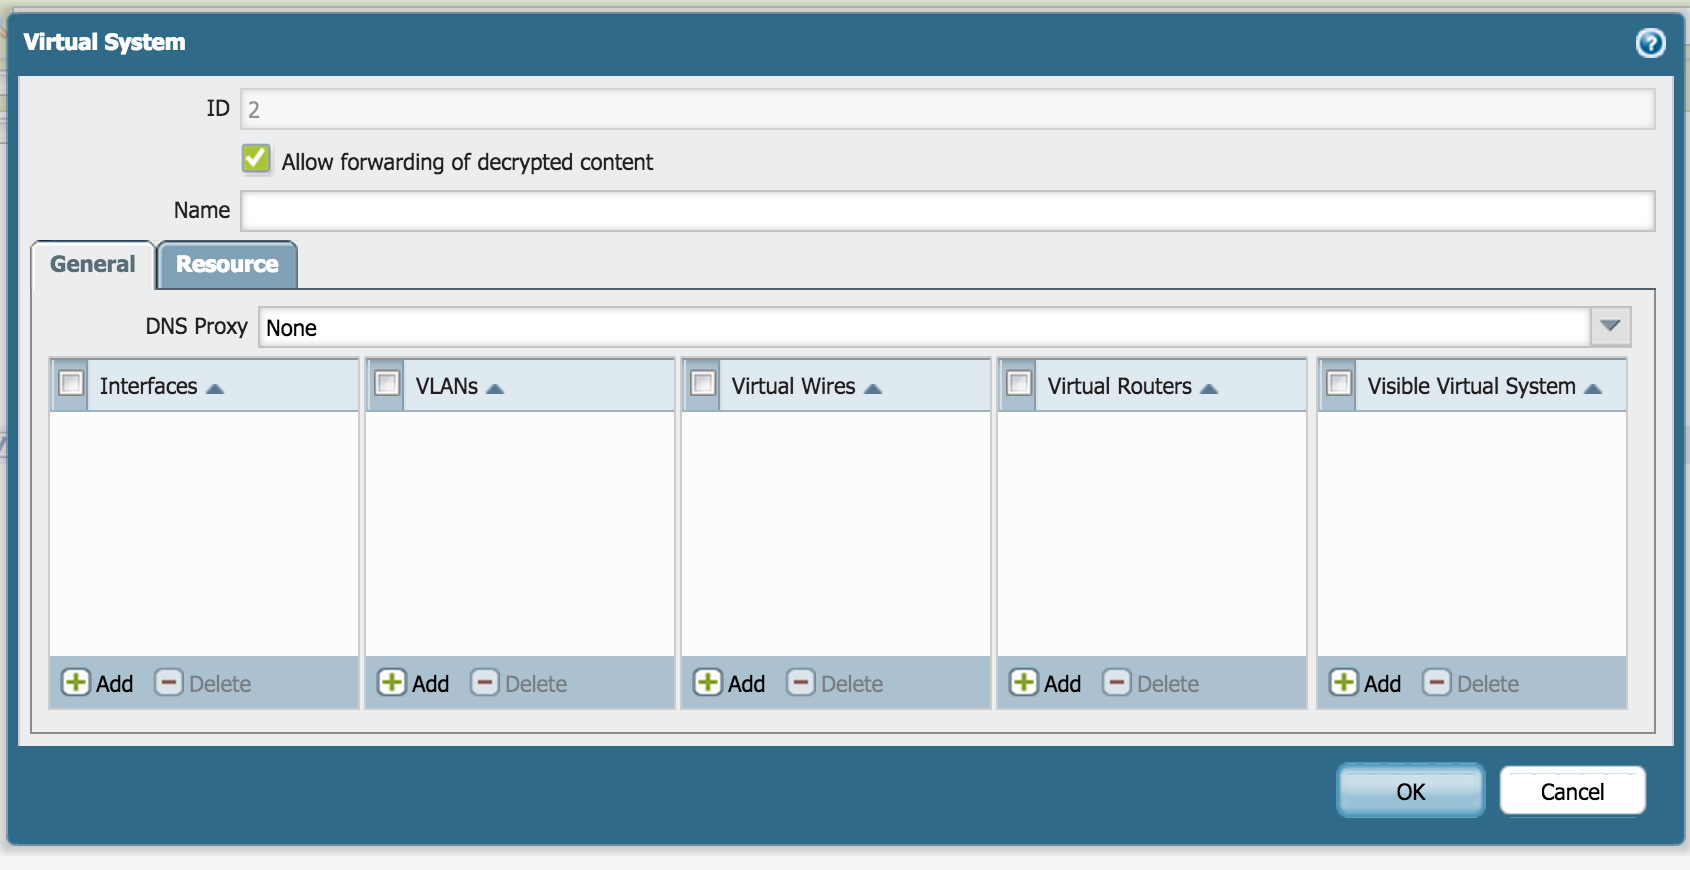Click the Delete icon under Virtual Routers
This screenshot has height=870, width=1690.
click(x=1117, y=683)
